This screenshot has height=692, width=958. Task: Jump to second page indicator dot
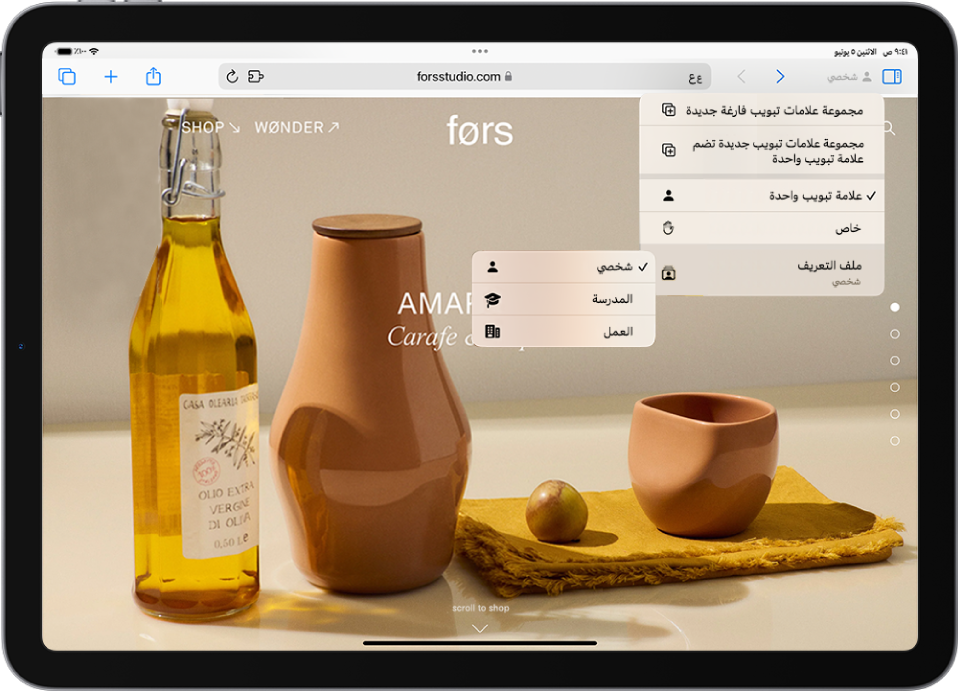point(895,334)
